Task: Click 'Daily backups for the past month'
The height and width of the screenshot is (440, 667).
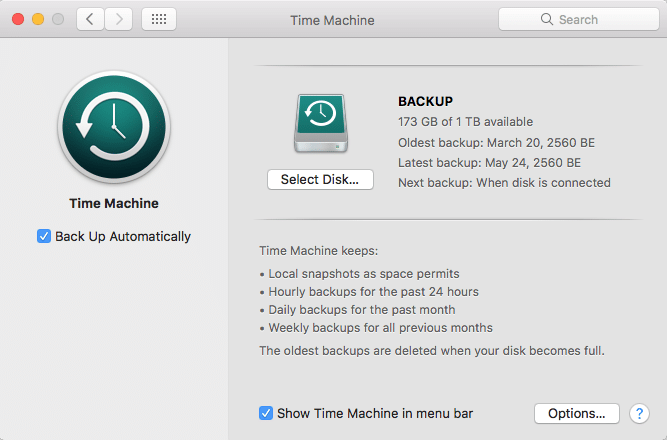Action: click(357, 310)
